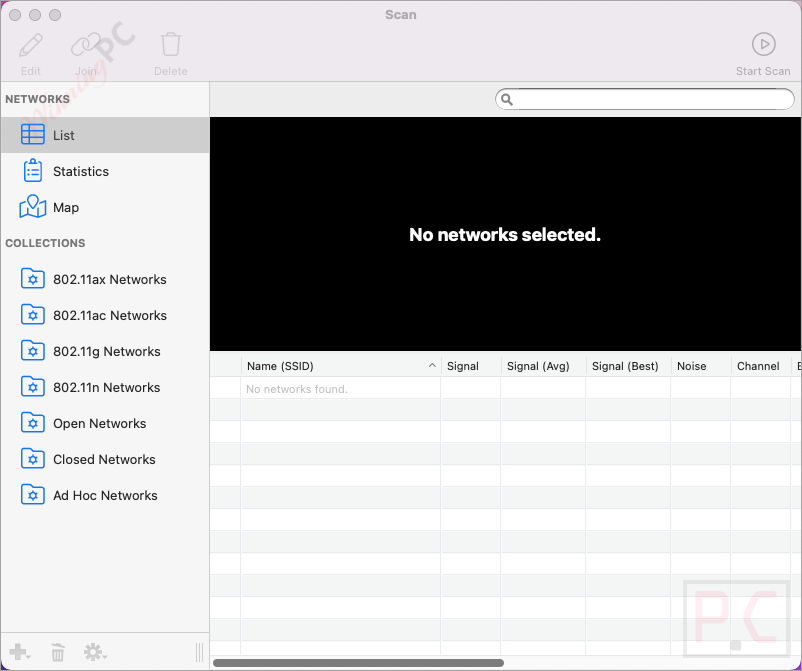Sort by Signal (Avg) column header

click(x=543, y=366)
